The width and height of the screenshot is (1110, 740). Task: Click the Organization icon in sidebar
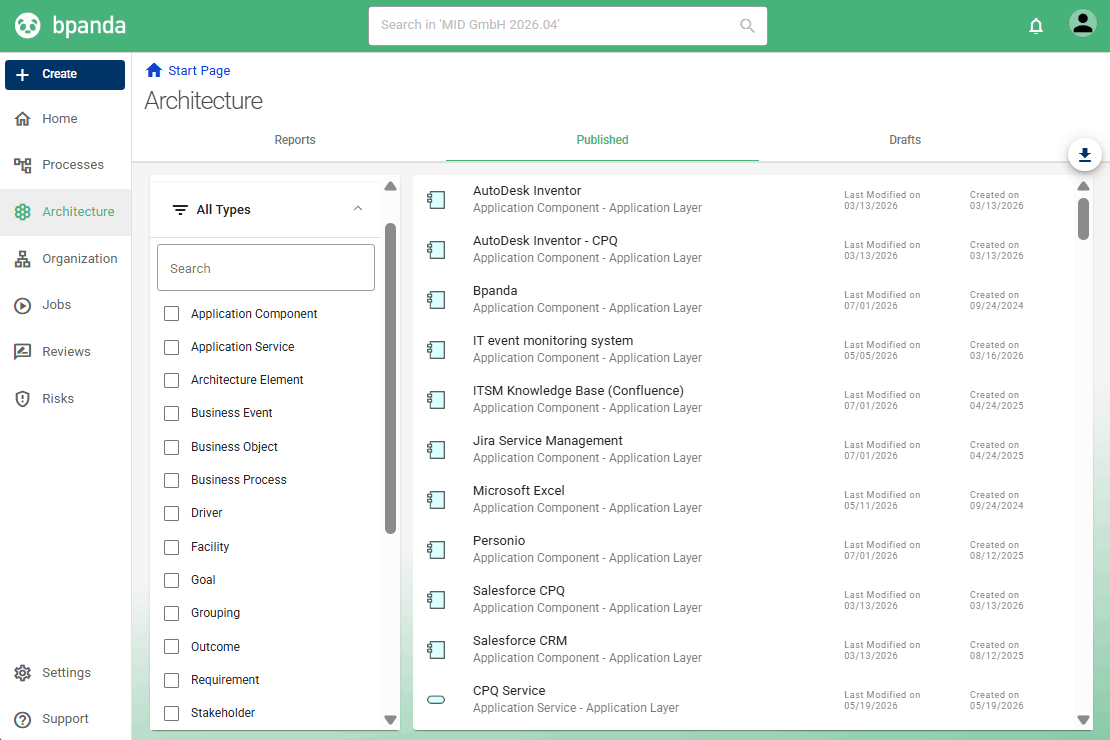click(23, 259)
